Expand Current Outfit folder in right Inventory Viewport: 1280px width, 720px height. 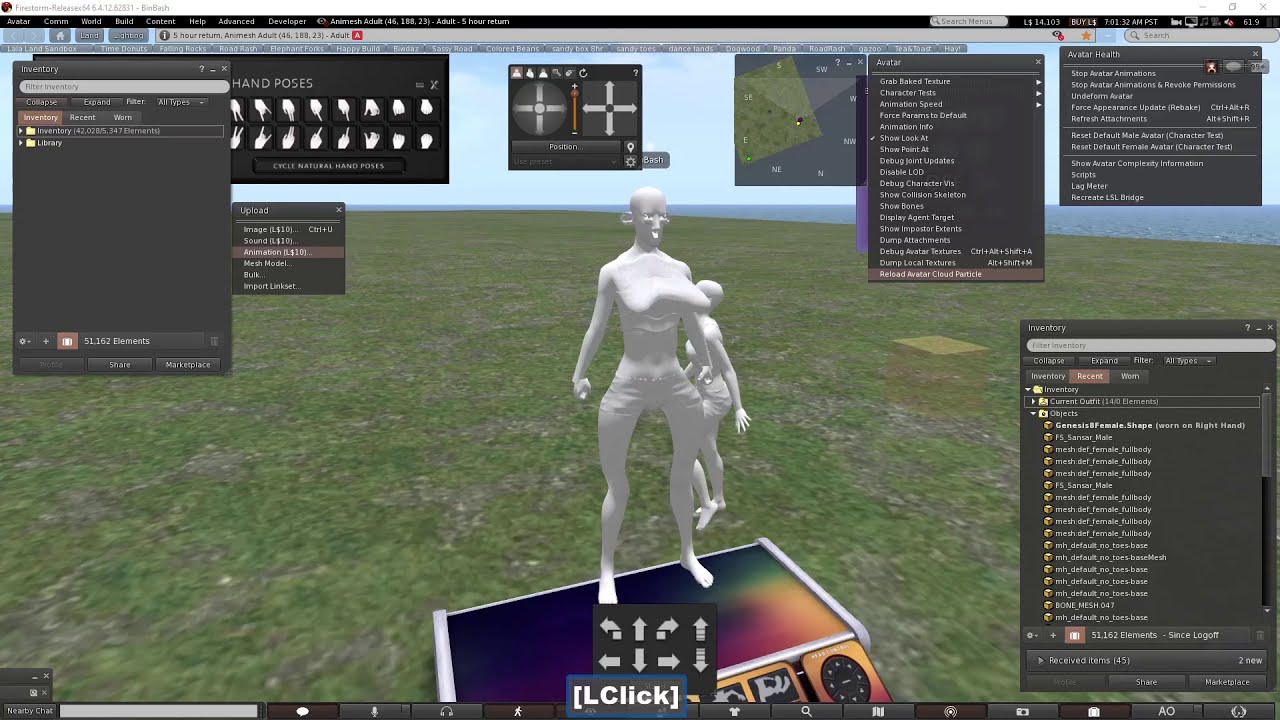pos(1033,402)
